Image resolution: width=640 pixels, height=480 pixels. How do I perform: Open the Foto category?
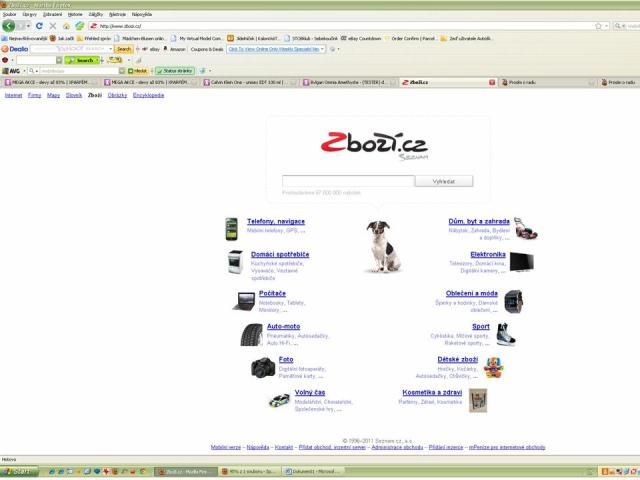(x=286, y=360)
